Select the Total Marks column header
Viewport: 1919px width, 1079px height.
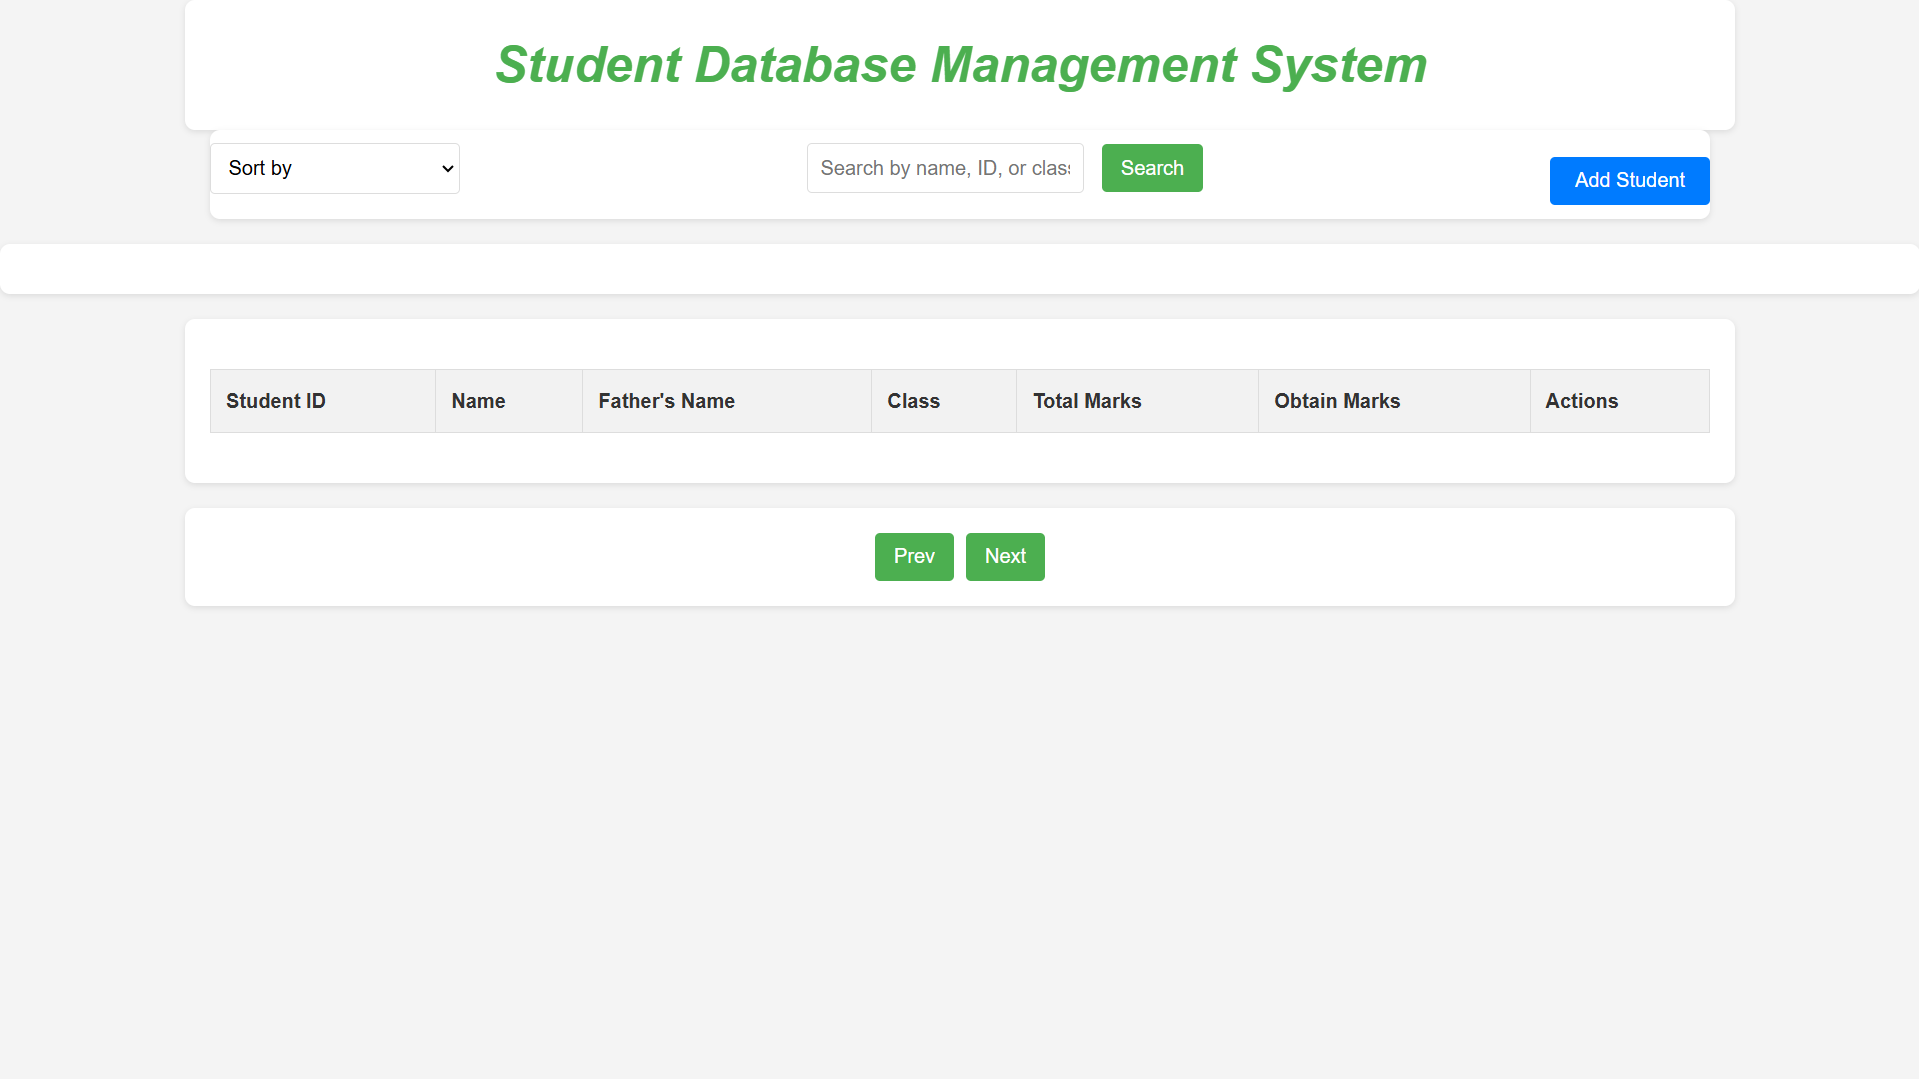[x=1137, y=401]
